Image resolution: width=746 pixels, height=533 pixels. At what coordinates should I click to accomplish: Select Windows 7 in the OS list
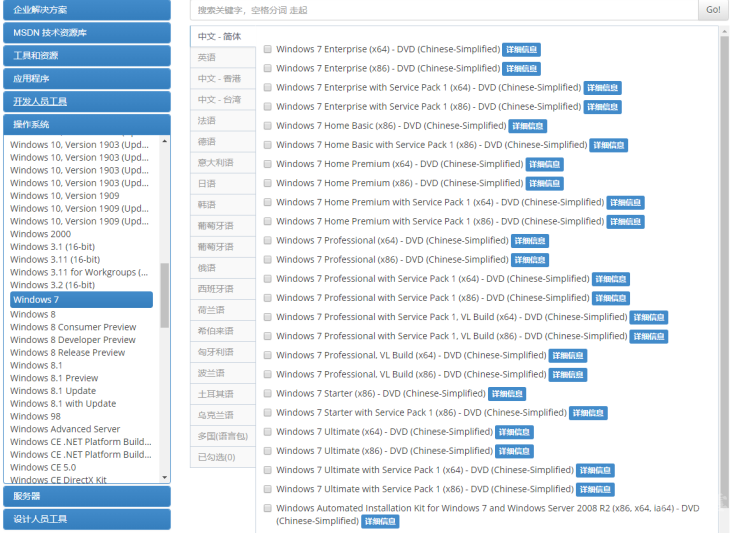81,299
